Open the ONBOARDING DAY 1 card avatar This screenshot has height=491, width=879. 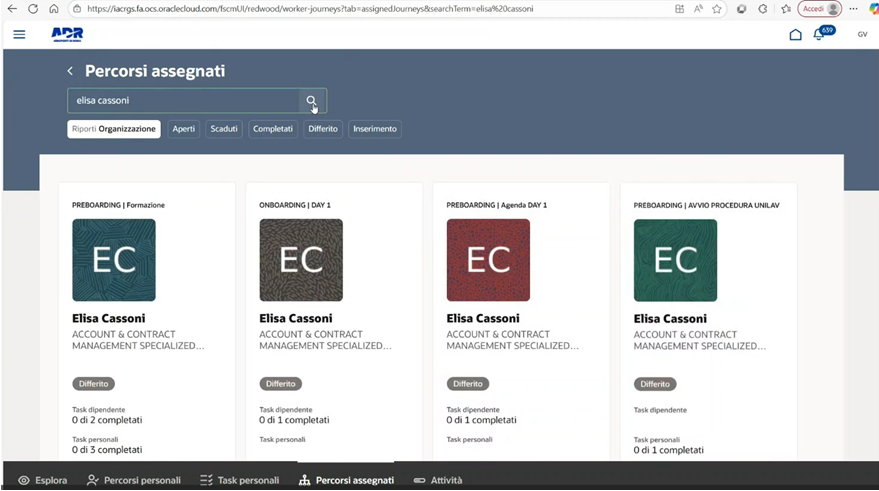[301, 260]
